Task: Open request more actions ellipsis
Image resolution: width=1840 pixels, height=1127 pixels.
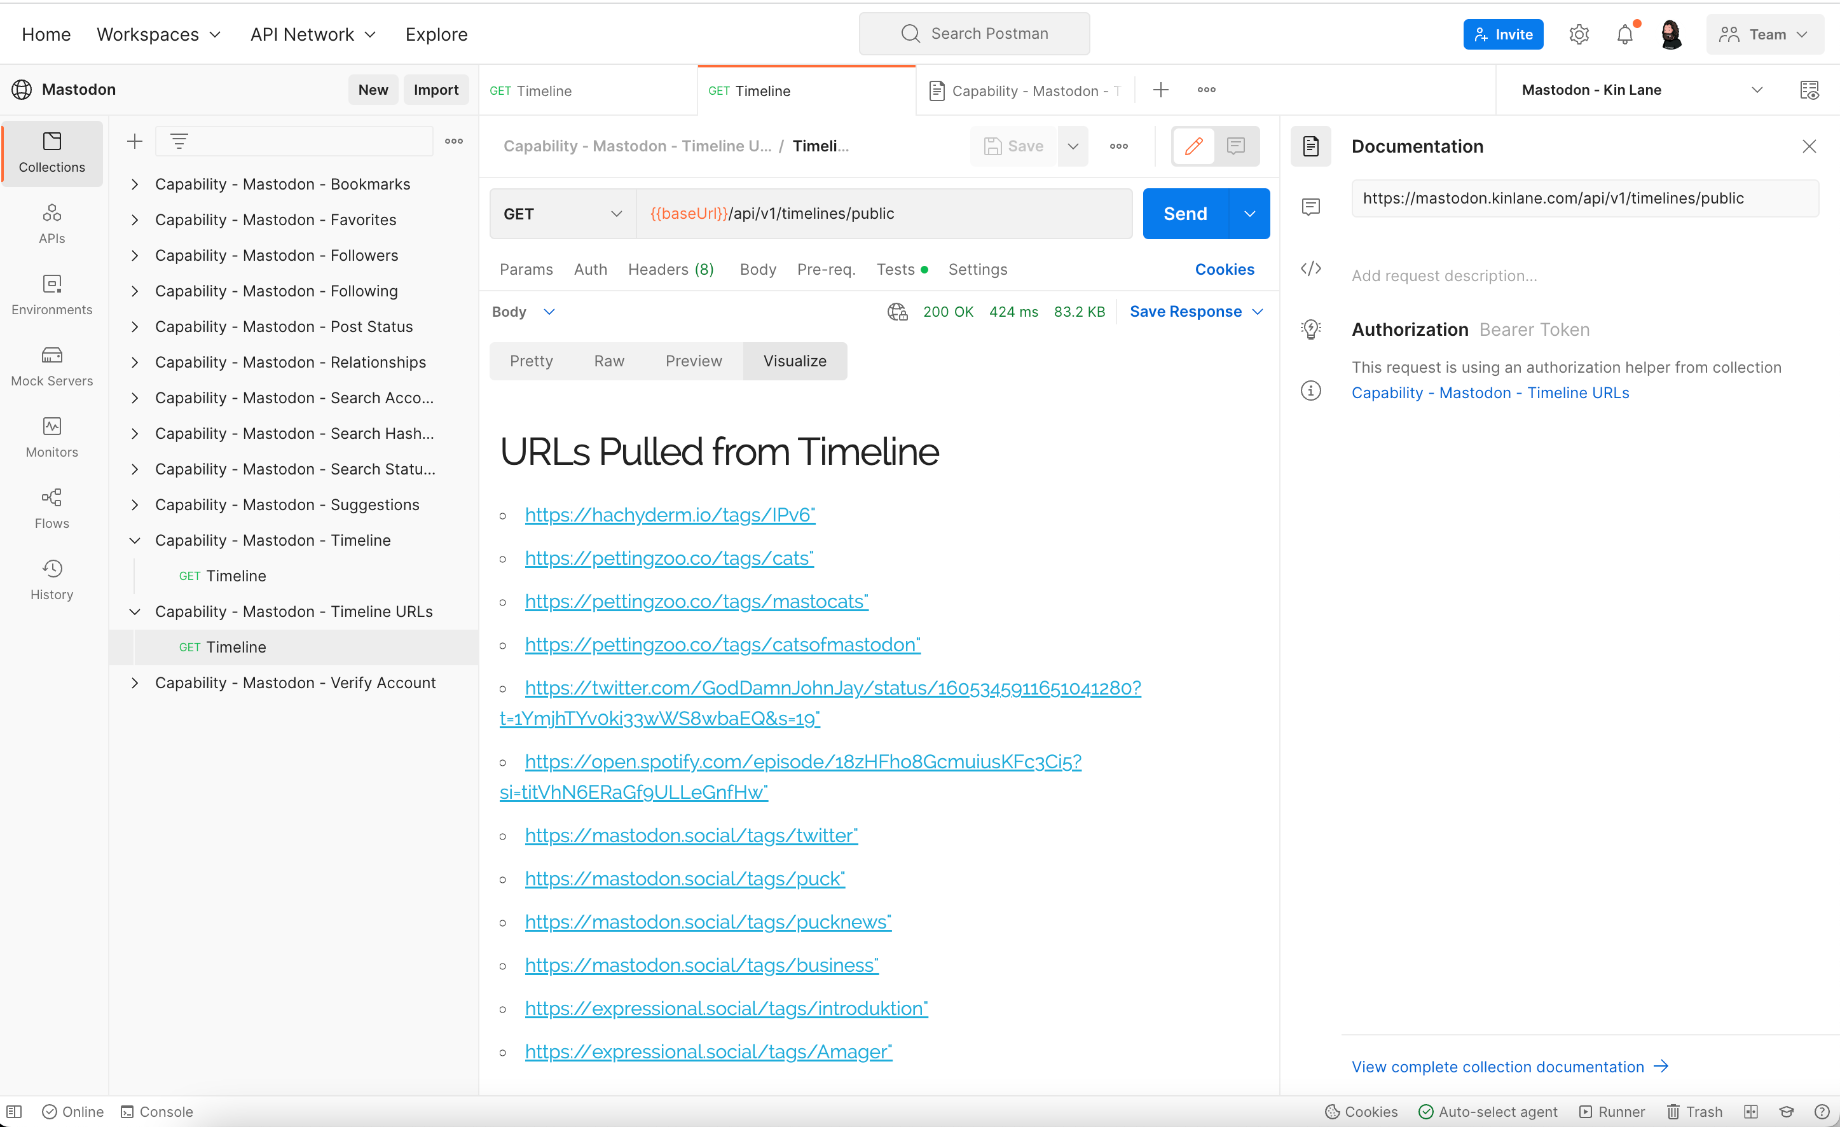Action: click(1119, 146)
